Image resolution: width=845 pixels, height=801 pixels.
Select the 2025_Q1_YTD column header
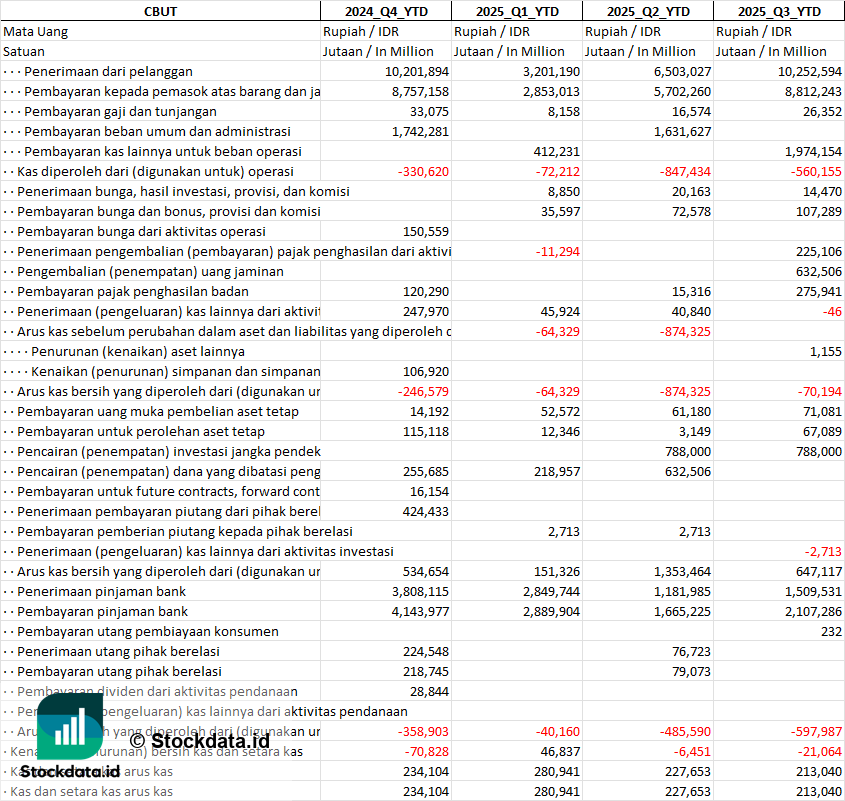click(x=517, y=11)
